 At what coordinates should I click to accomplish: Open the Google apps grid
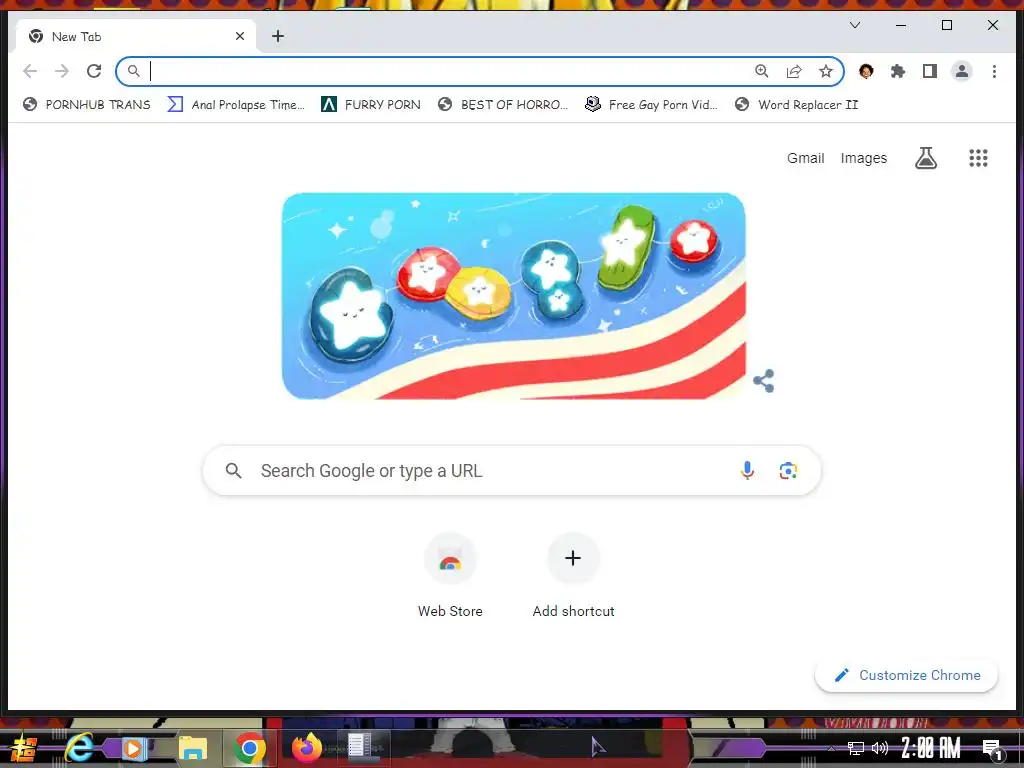978,158
